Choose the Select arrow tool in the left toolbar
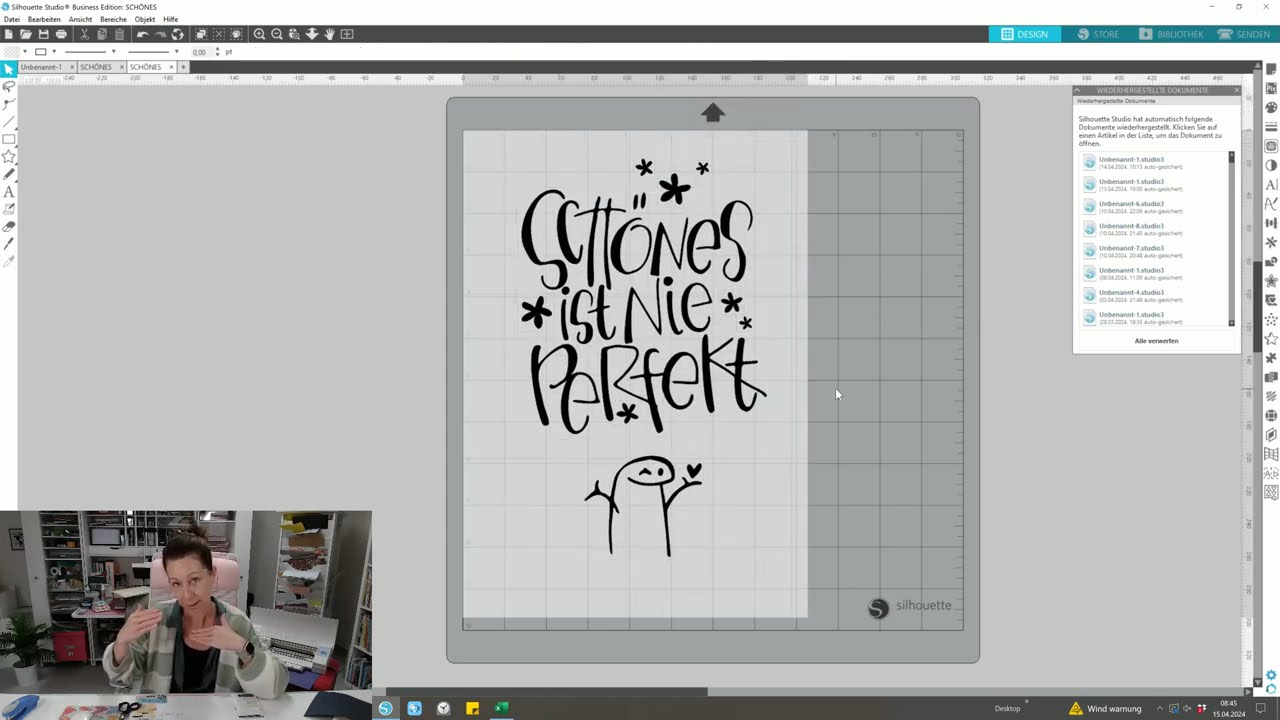 click(x=9, y=69)
